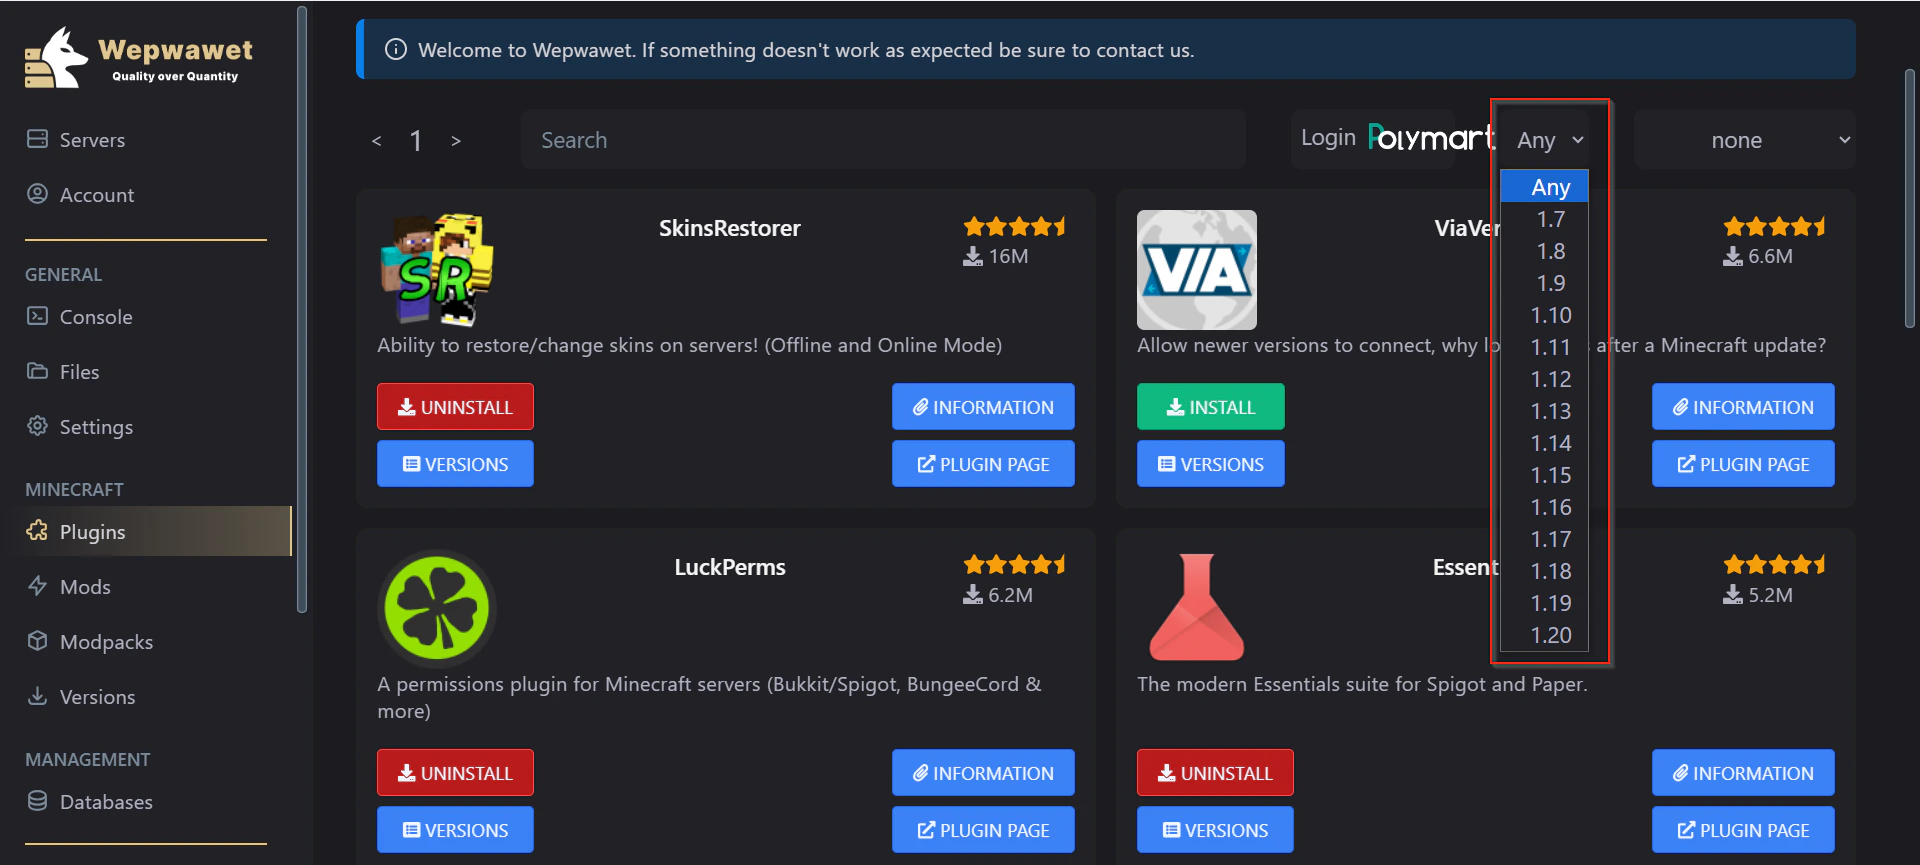Open Databases under Management
This screenshot has width=1920, height=865.
90,802
